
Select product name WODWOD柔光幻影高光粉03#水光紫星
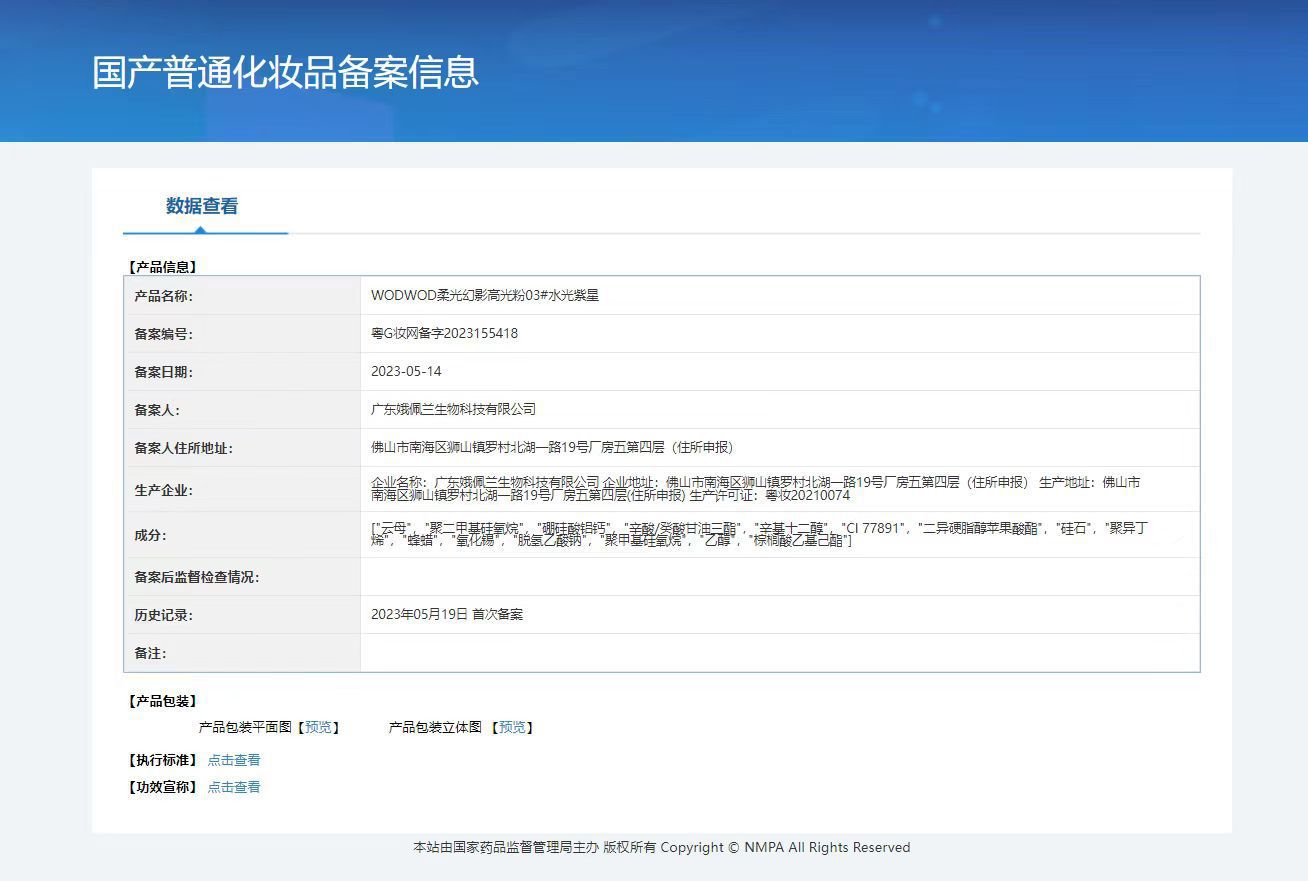tap(485, 296)
